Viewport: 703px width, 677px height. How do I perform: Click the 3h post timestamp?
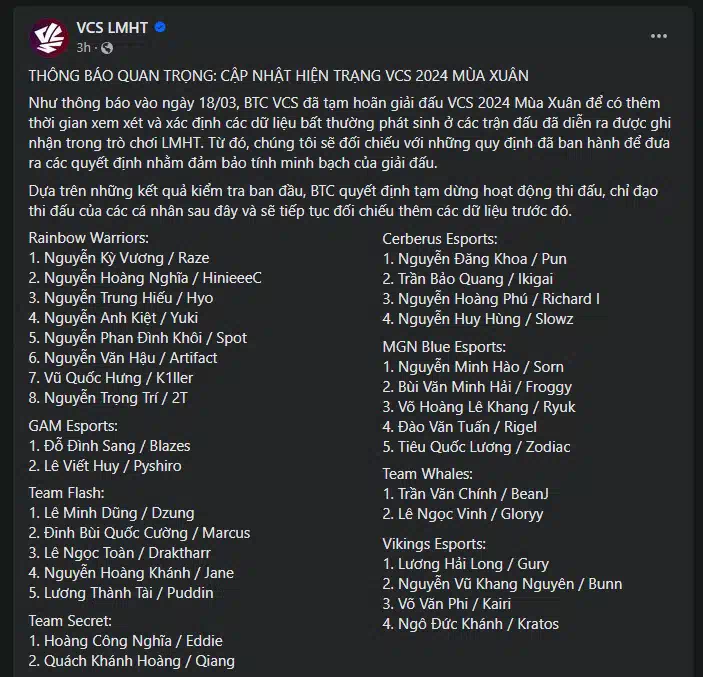point(83,48)
